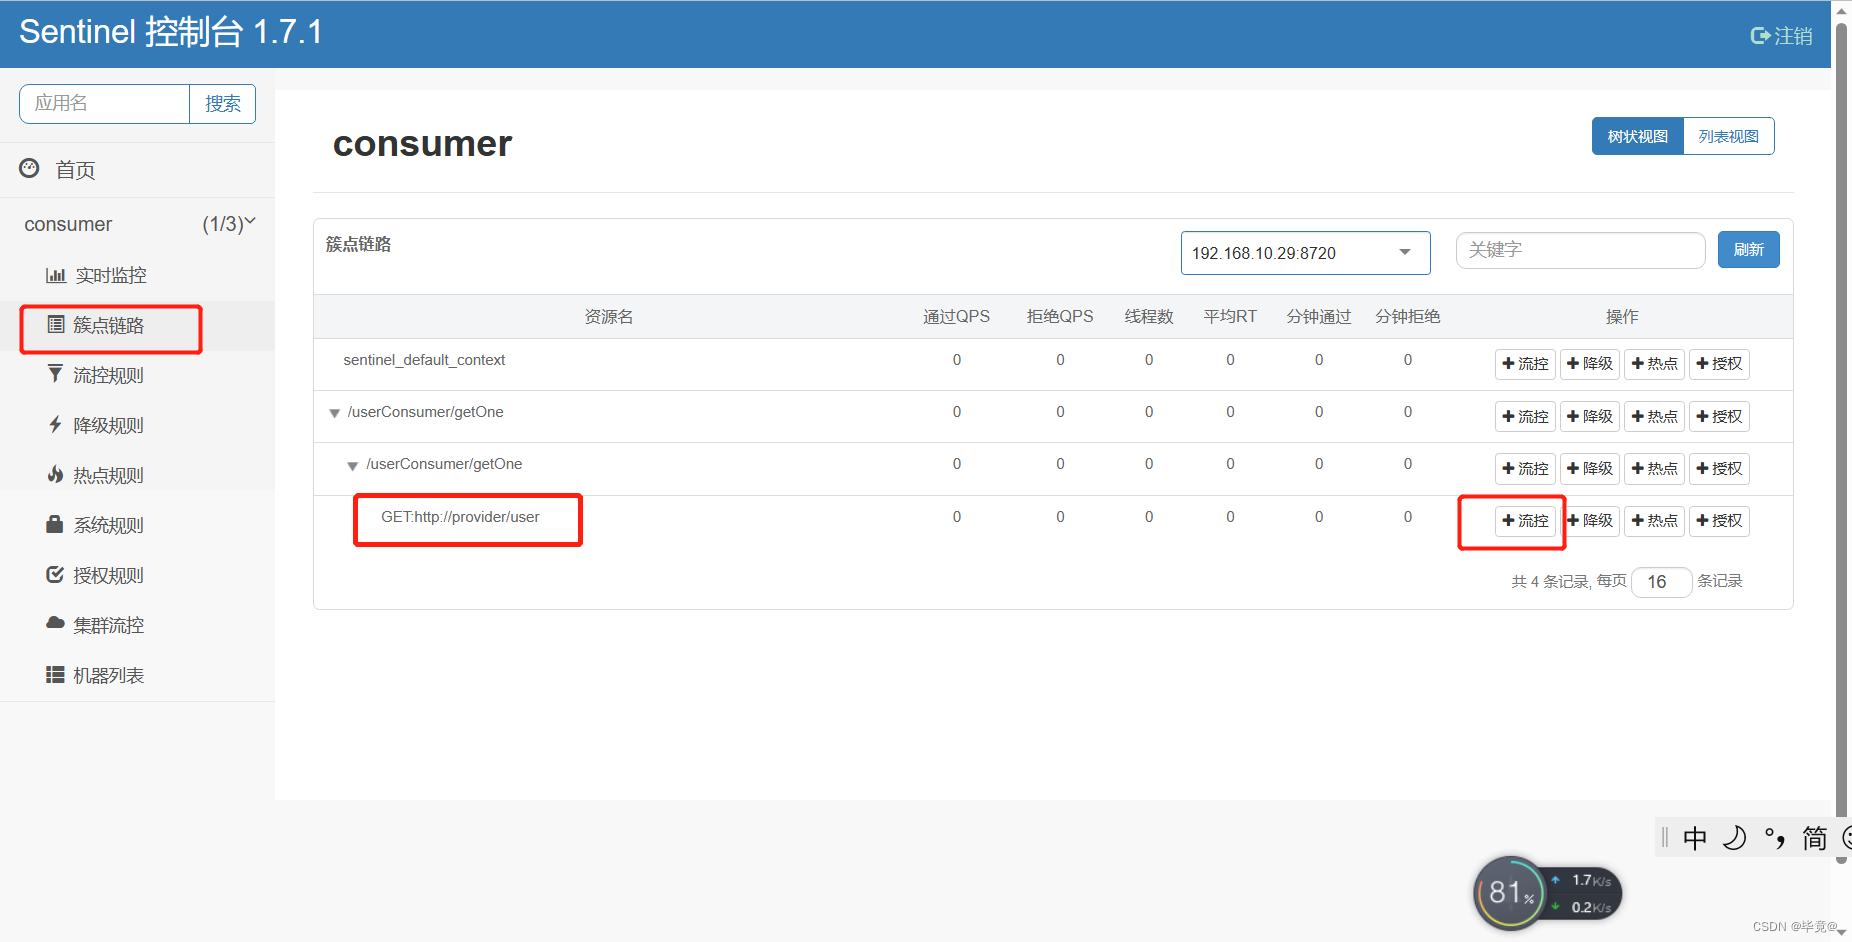Viewport: 1852px width, 942px height.
Task: Open 降级规则 menu item
Action: point(137,425)
